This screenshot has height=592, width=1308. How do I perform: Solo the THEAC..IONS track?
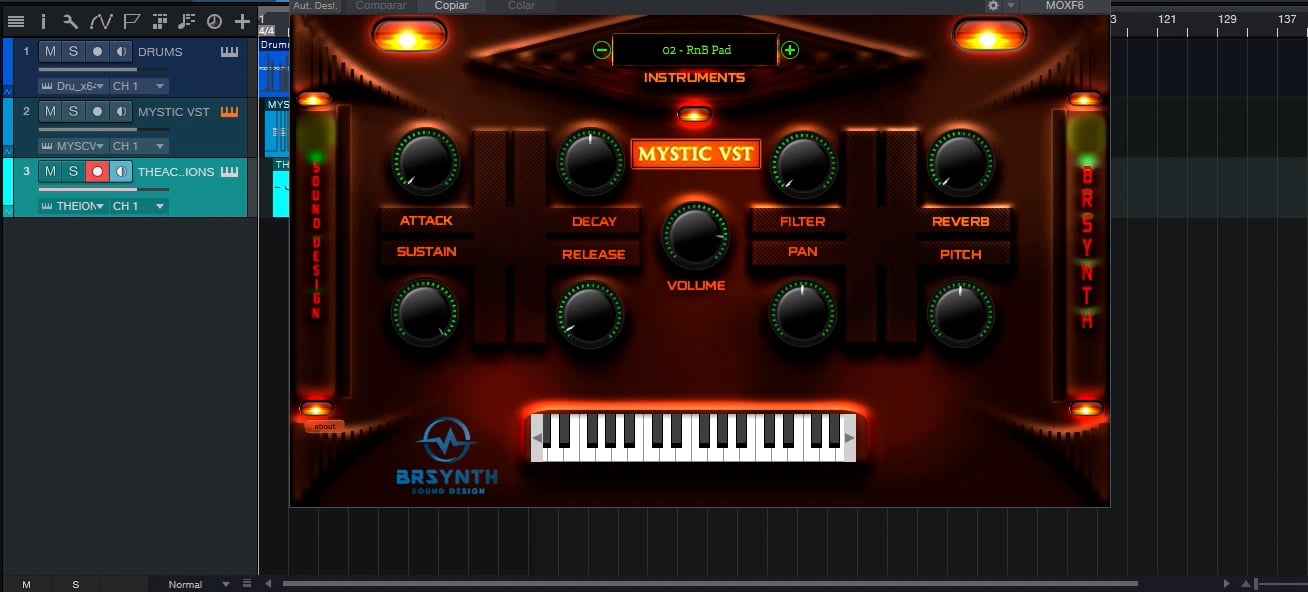(73, 172)
